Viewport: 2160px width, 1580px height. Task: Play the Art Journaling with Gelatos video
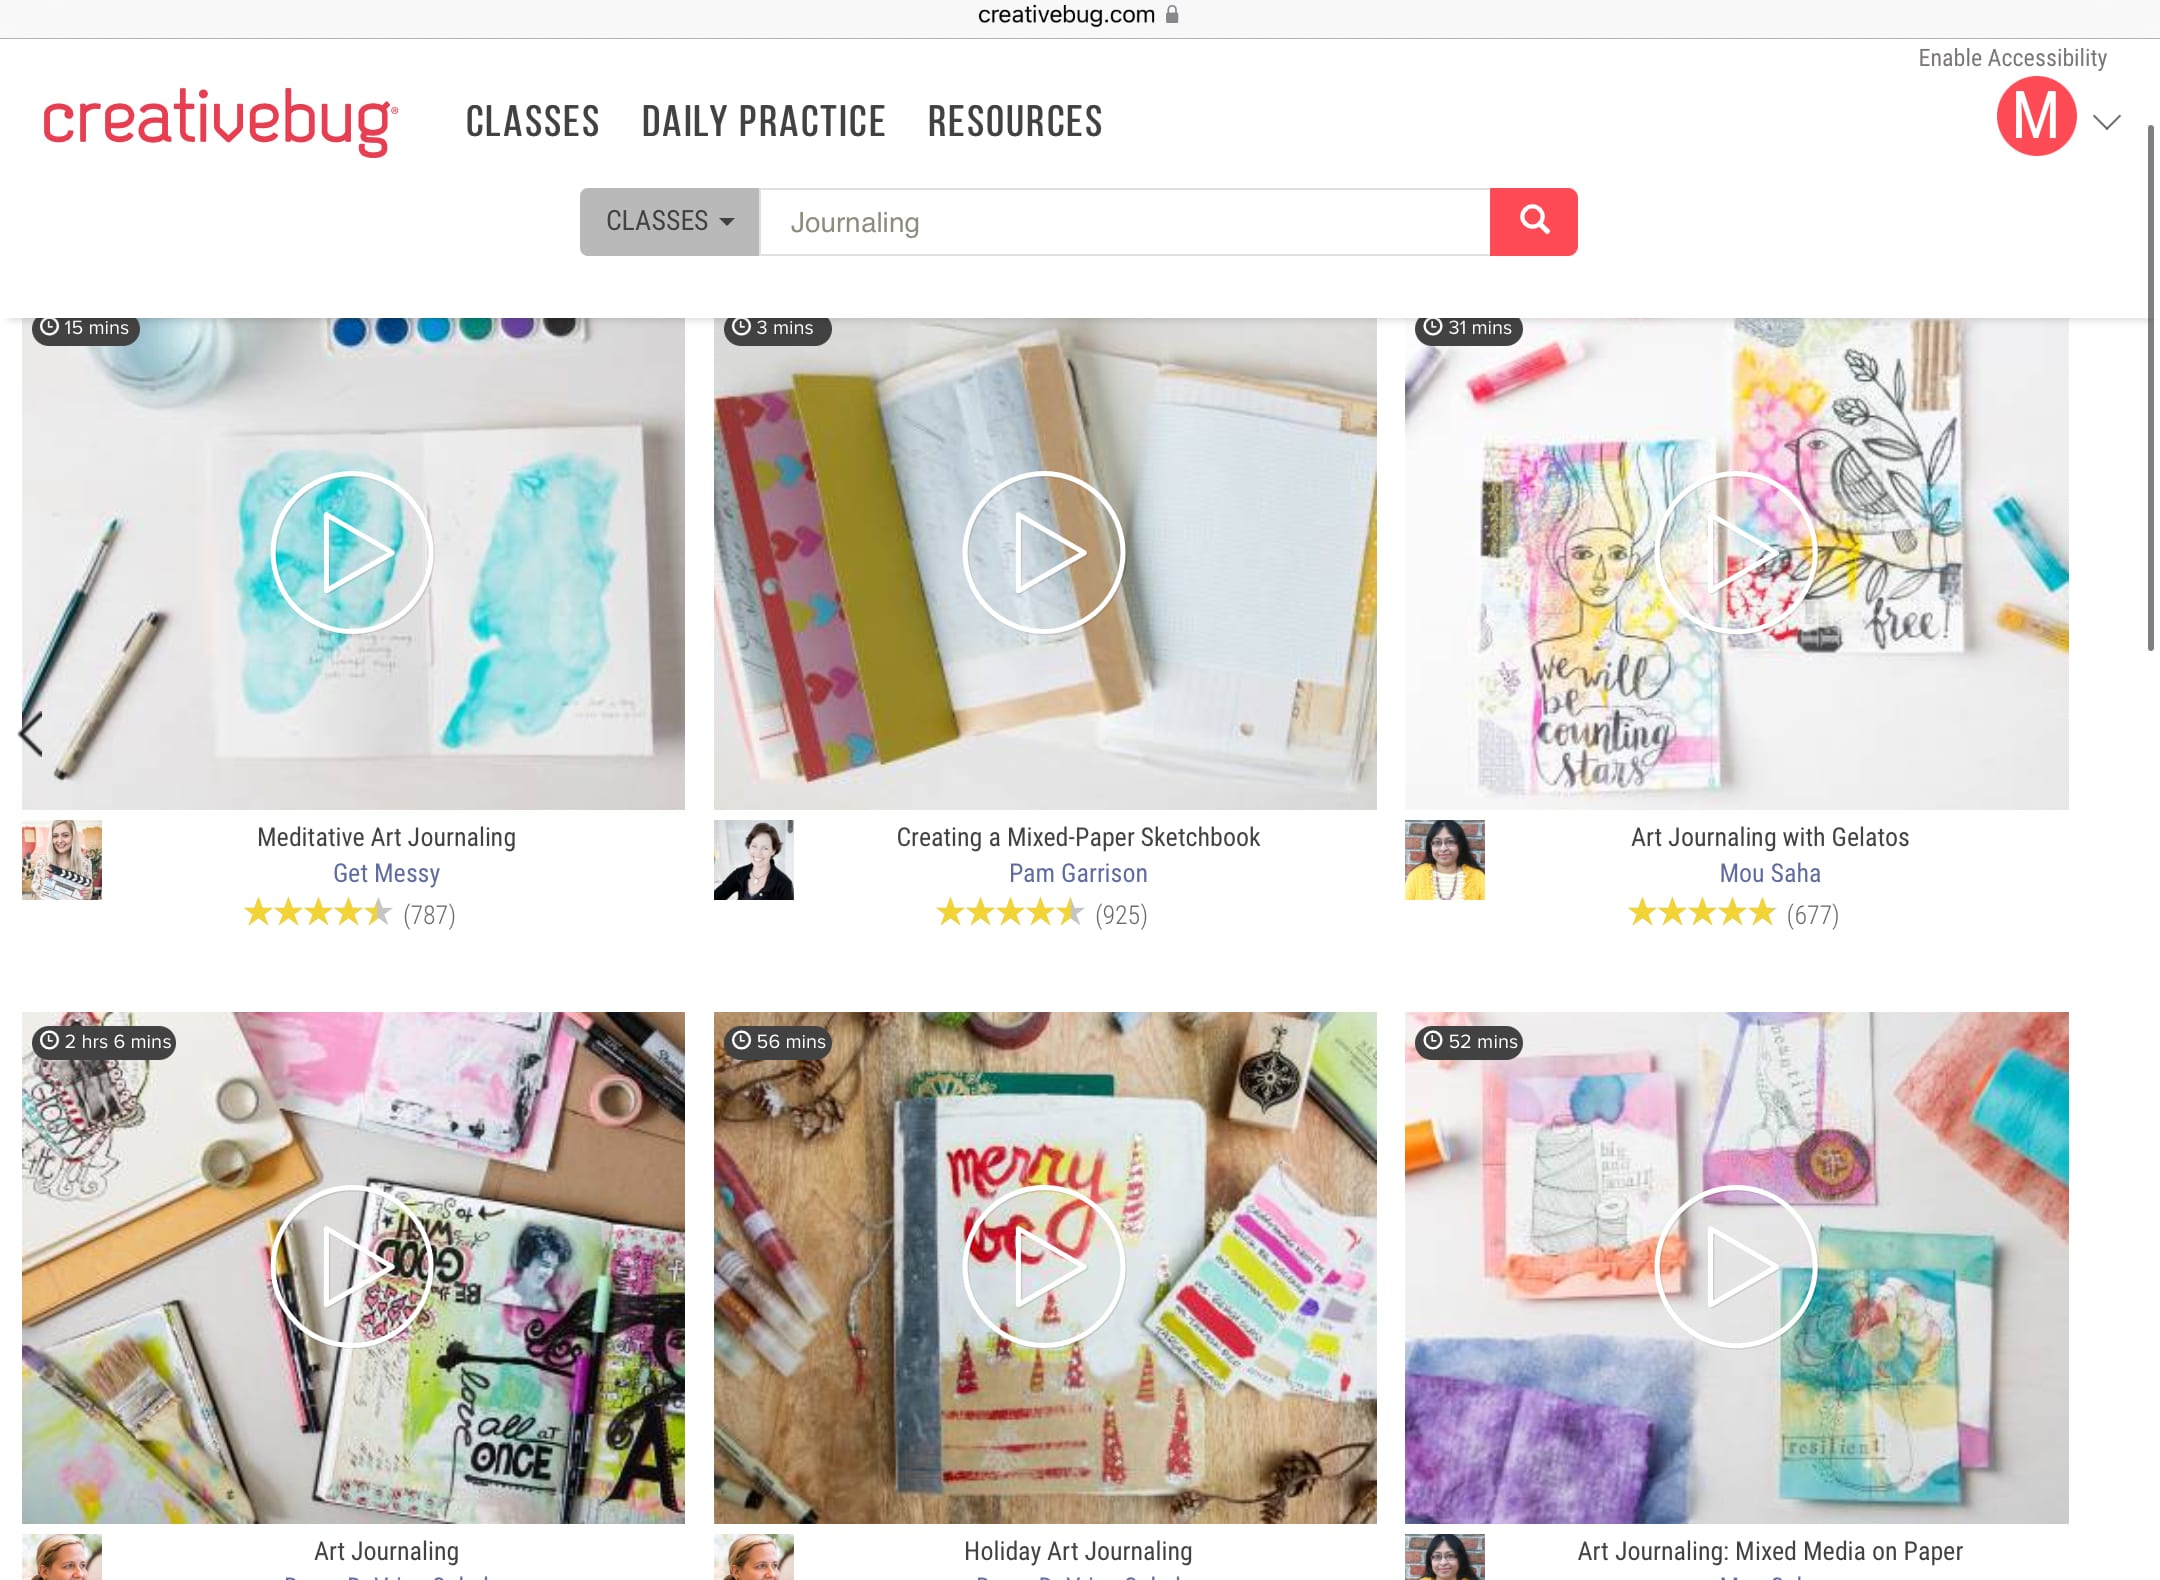pos(1736,552)
